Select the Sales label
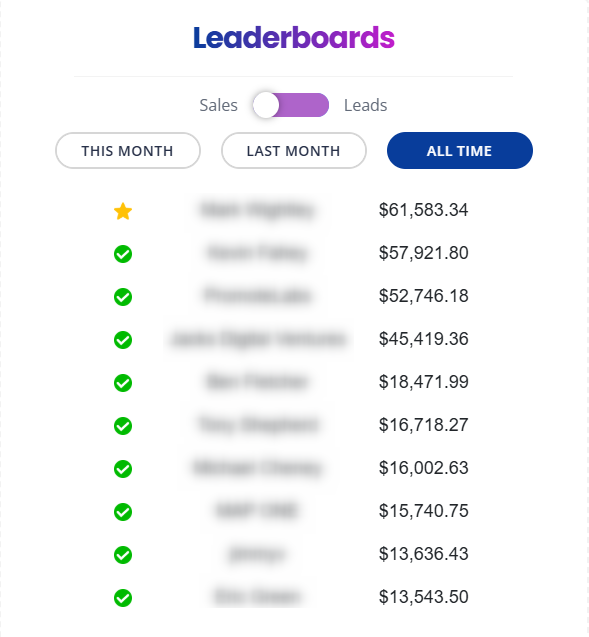The width and height of the screenshot is (589, 637). coord(219,105)
